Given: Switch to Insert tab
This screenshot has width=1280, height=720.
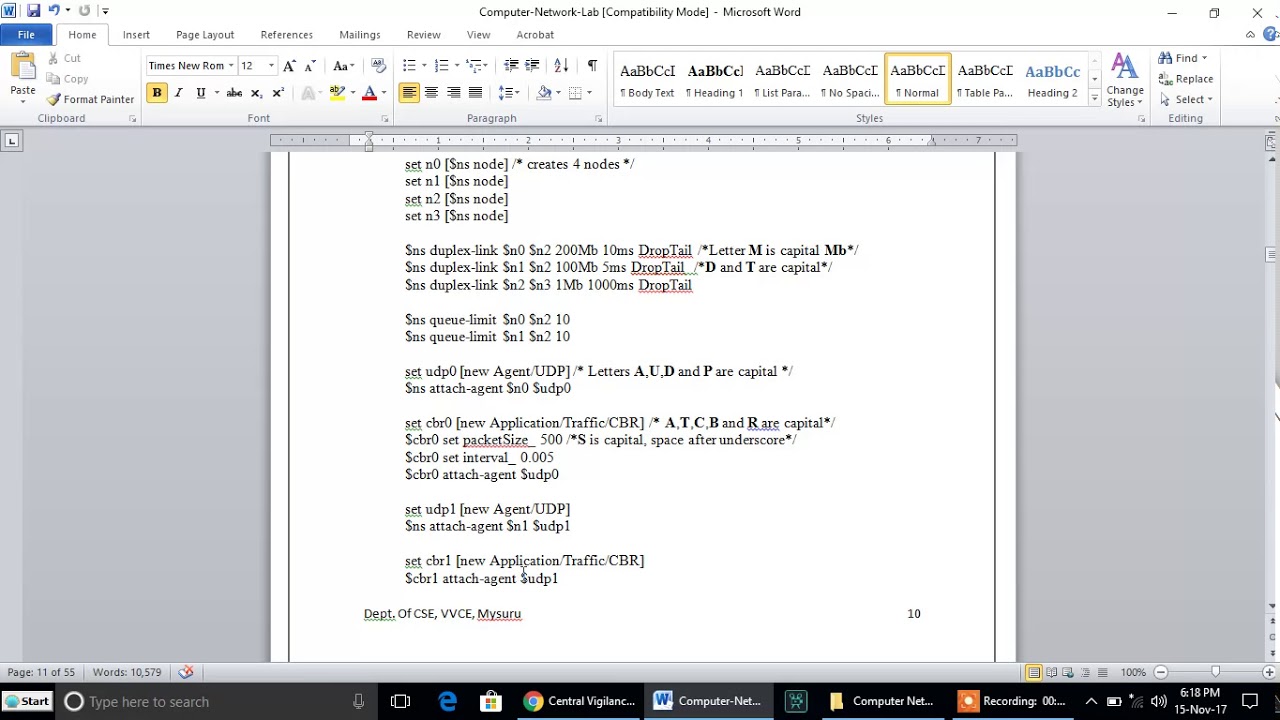Looking at the screenshot, I should tap(136, 34).
